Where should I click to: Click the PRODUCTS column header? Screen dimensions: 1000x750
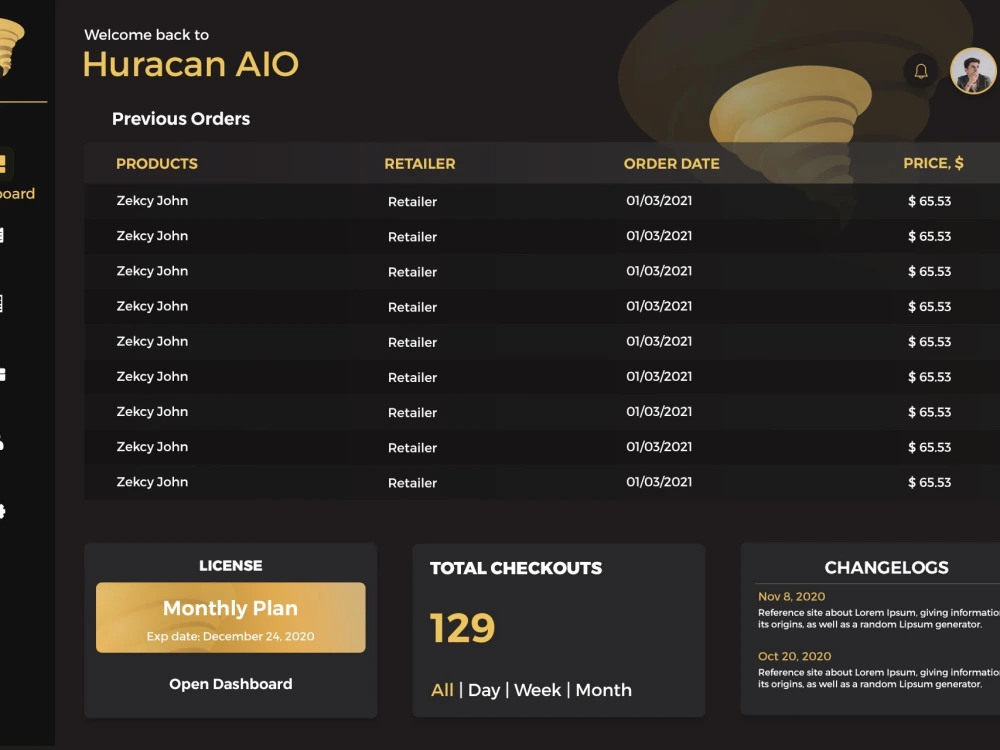pos(157,163)
